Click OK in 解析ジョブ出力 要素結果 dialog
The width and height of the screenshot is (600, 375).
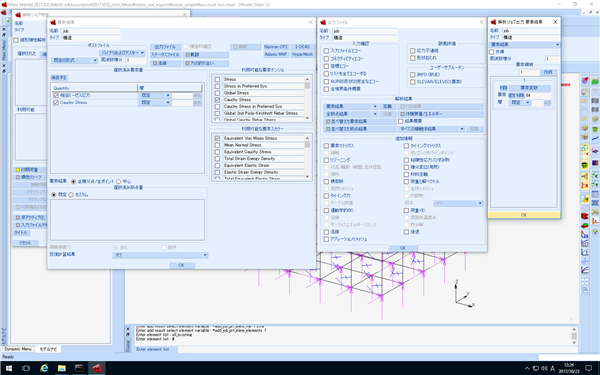(524, 215)
